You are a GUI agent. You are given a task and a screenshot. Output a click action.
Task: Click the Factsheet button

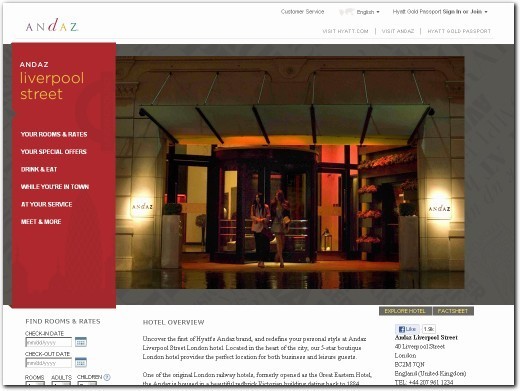[x=453, y=311]
